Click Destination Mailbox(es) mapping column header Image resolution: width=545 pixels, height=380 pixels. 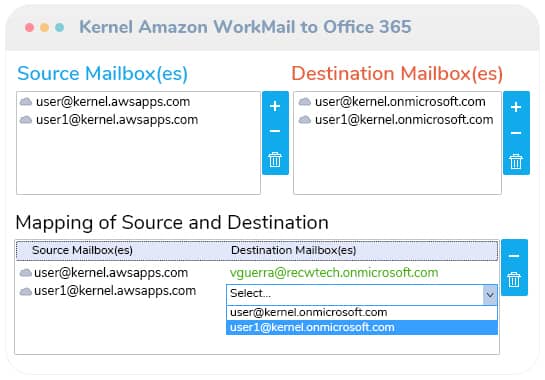pos(293,250)
